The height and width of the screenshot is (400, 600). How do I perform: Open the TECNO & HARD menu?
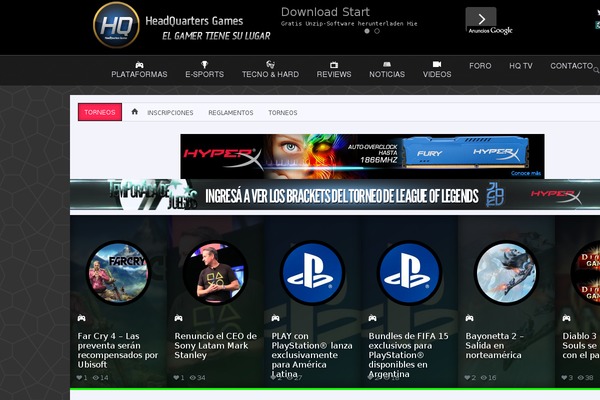[x=270, y=74]
